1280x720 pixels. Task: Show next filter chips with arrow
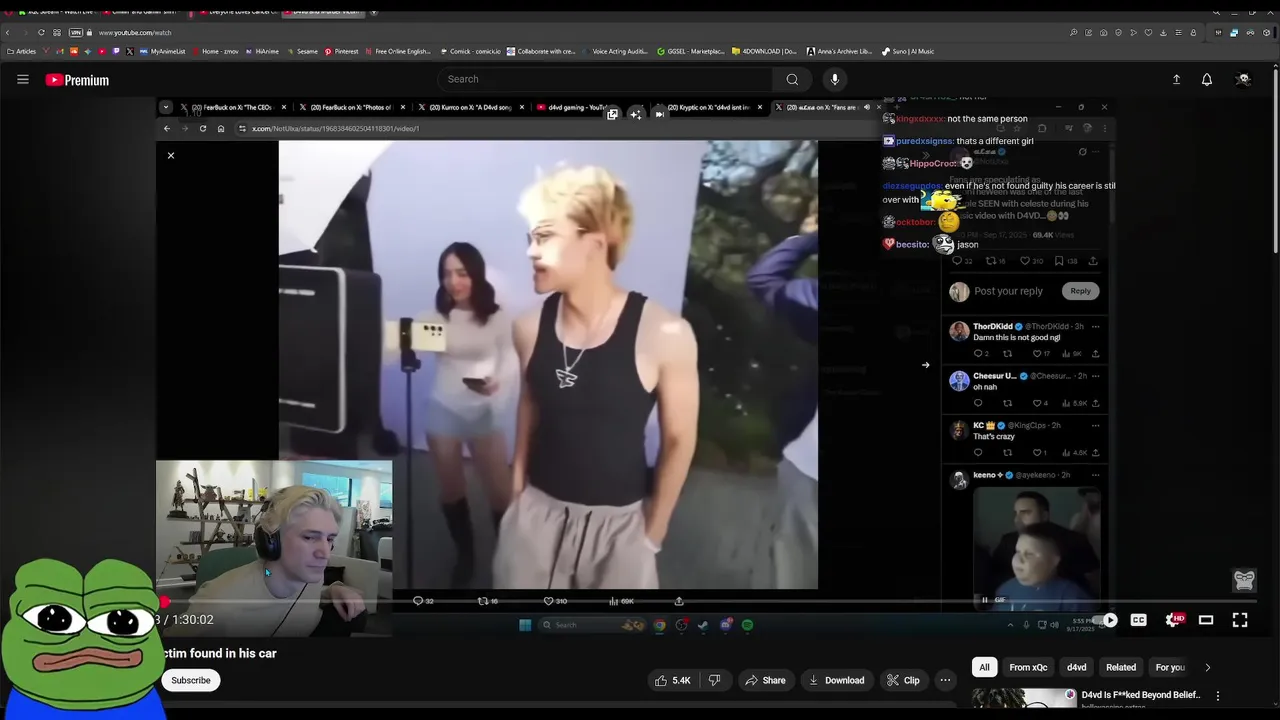point(1207,667)
